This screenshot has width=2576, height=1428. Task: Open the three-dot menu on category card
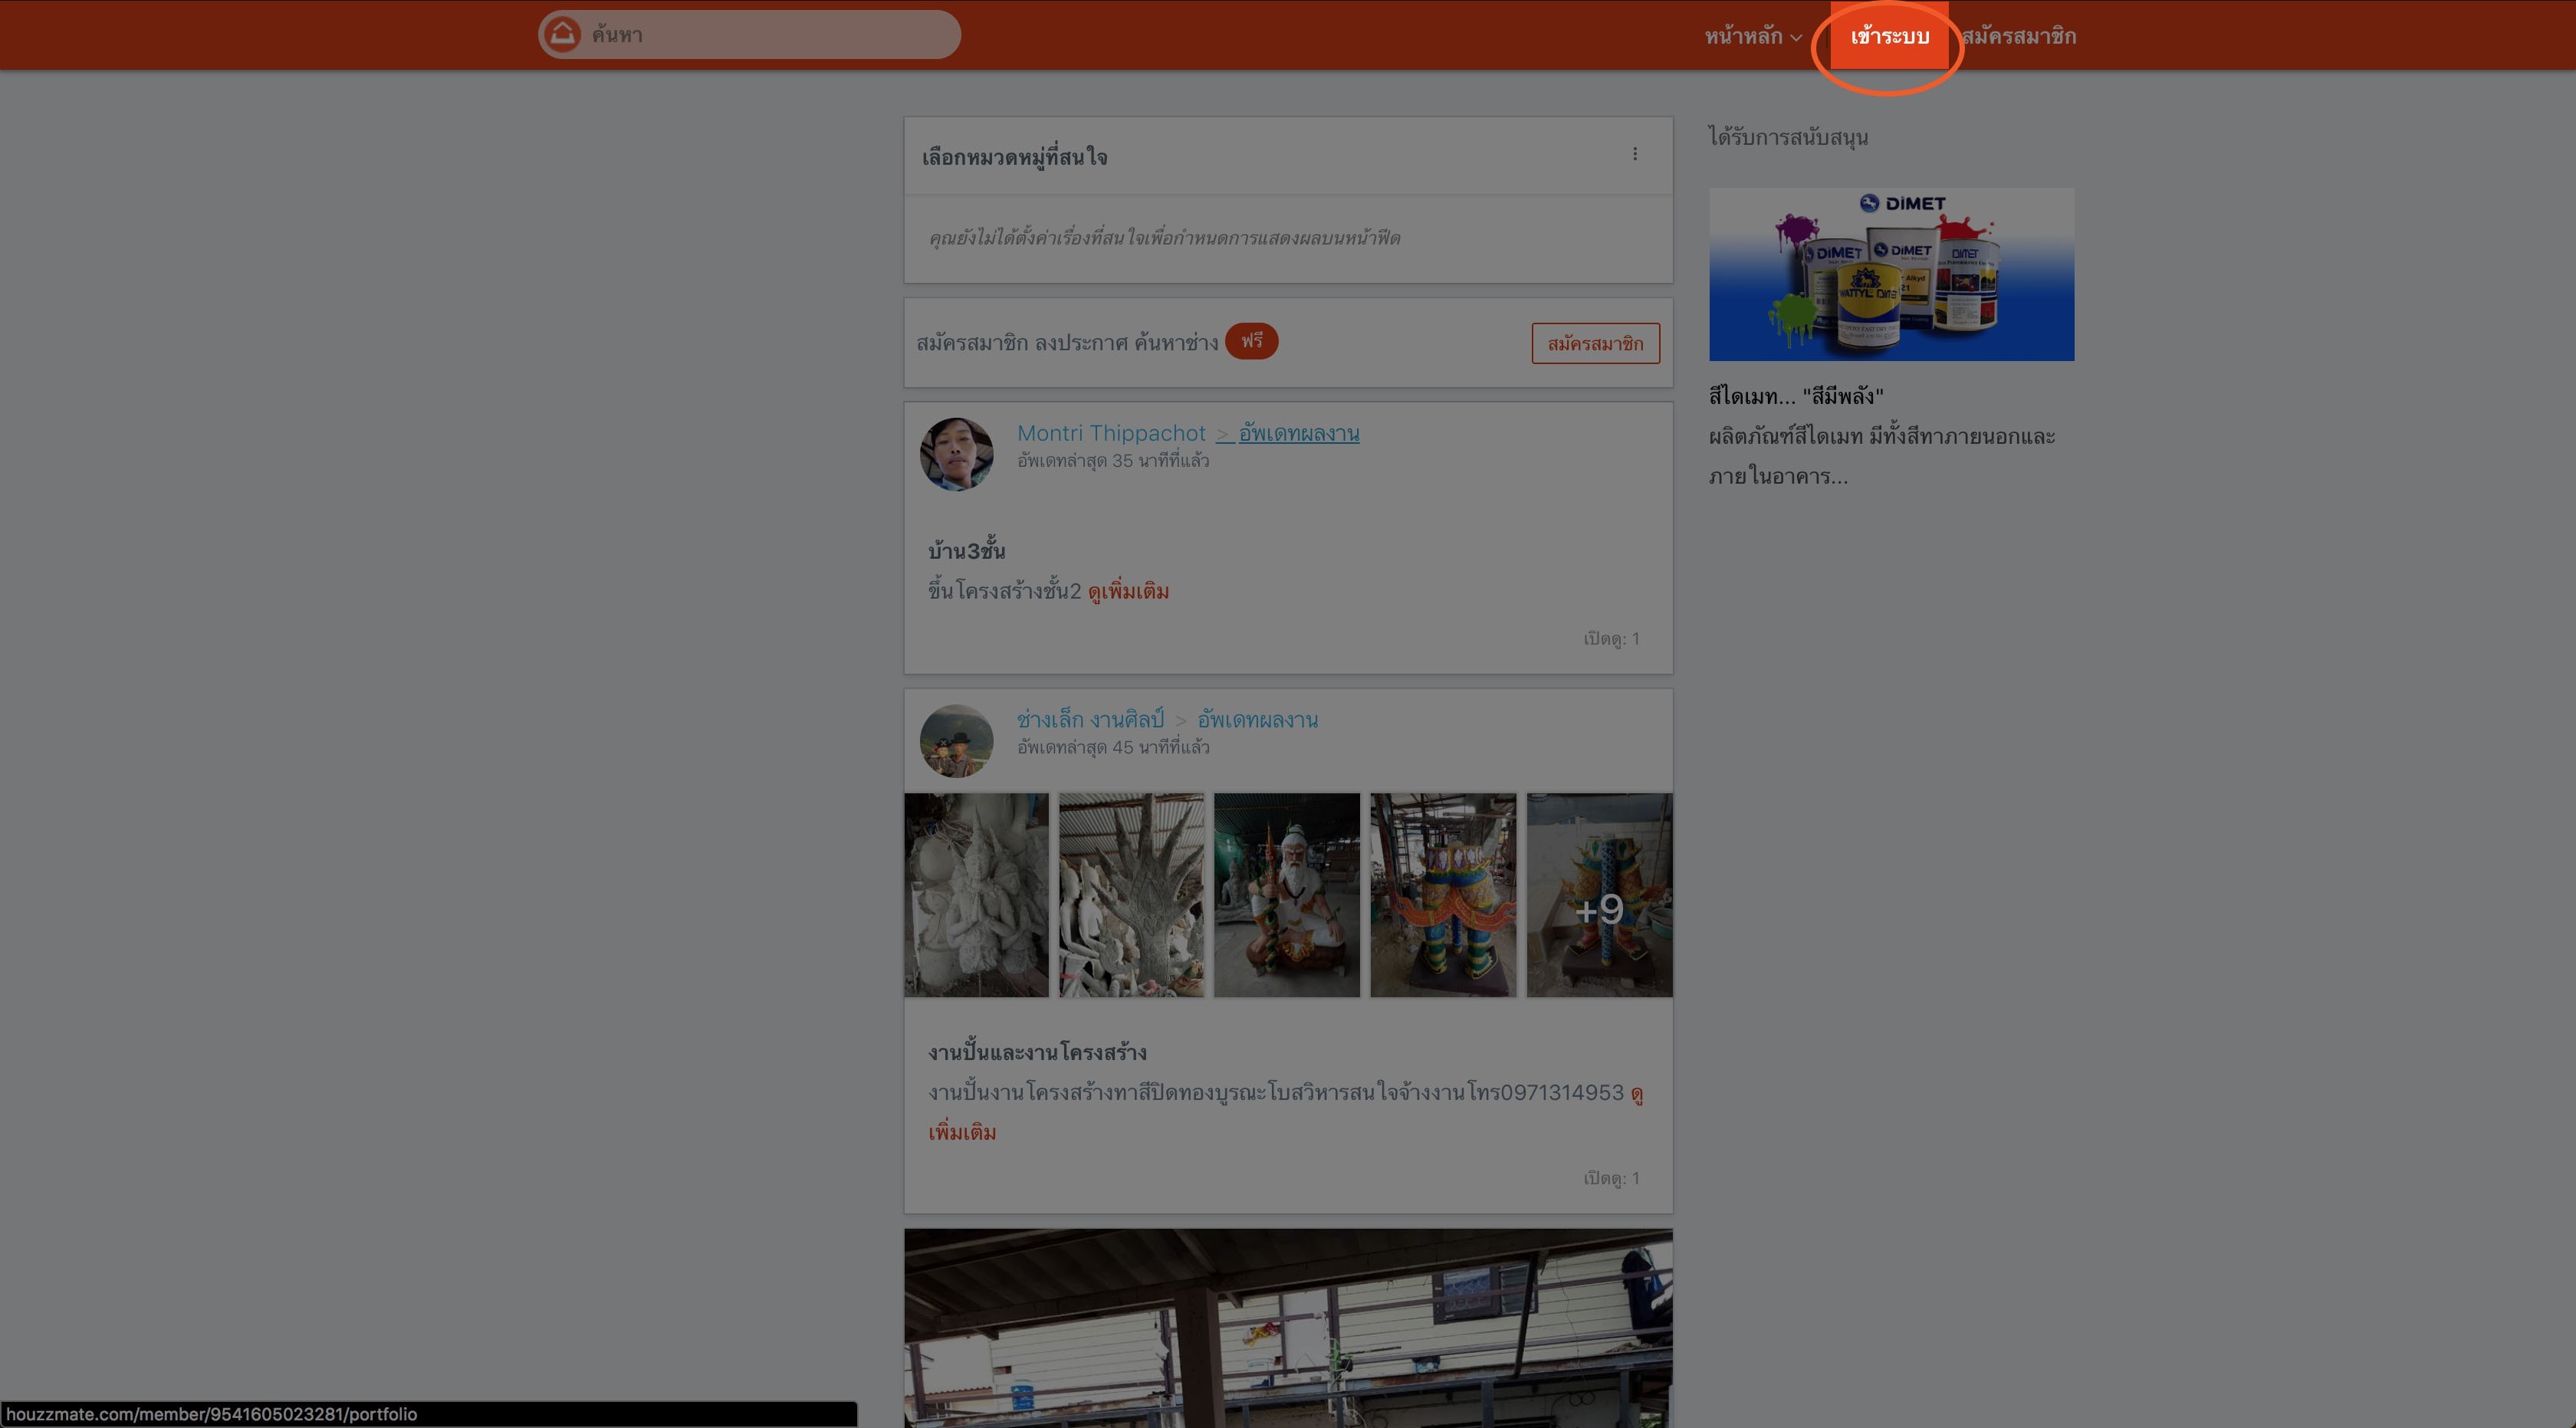coord(1635,154)
